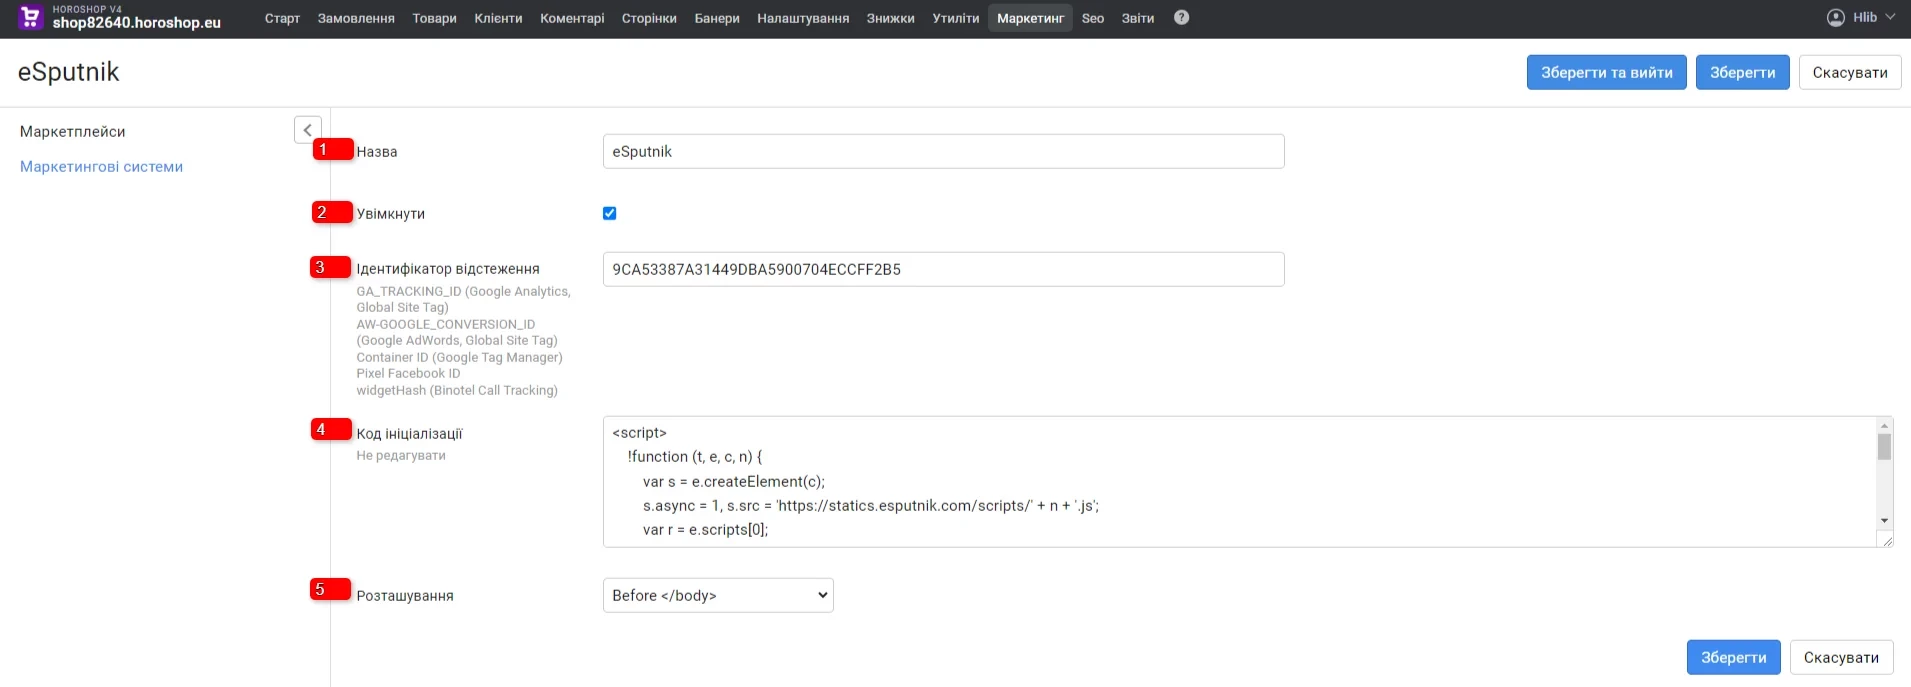This screenshot has width=1911, height=687.
Task: Open the Знижки menu
Action: coord(890,19)
